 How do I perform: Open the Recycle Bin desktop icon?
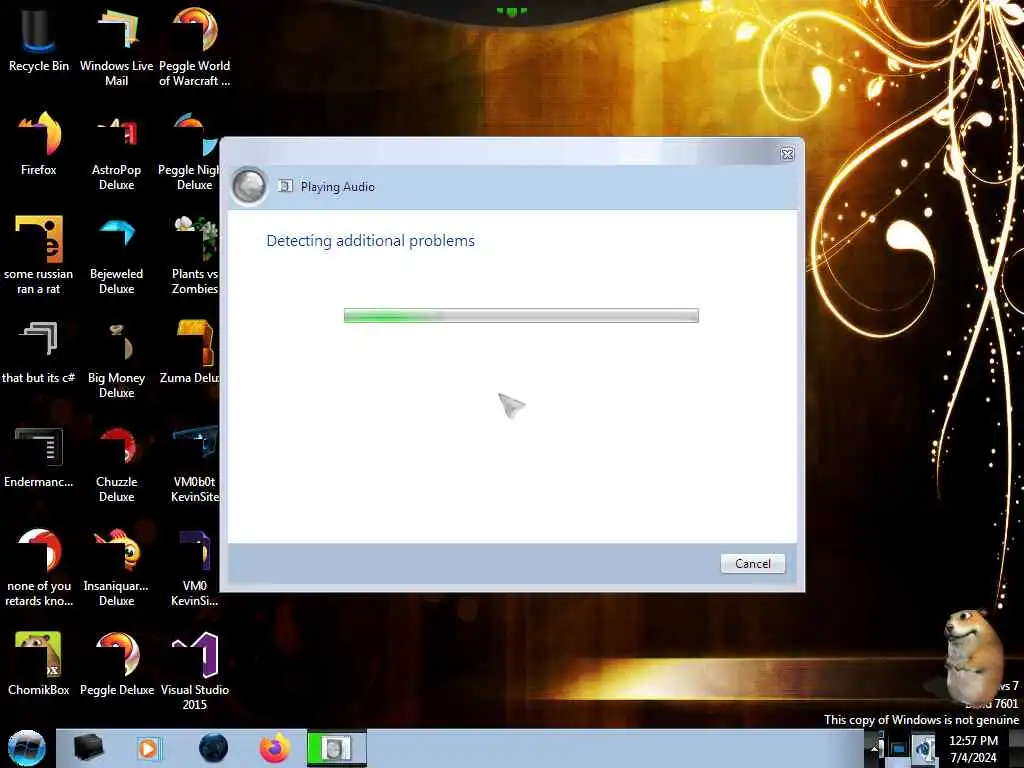click(x=39, y=40)
